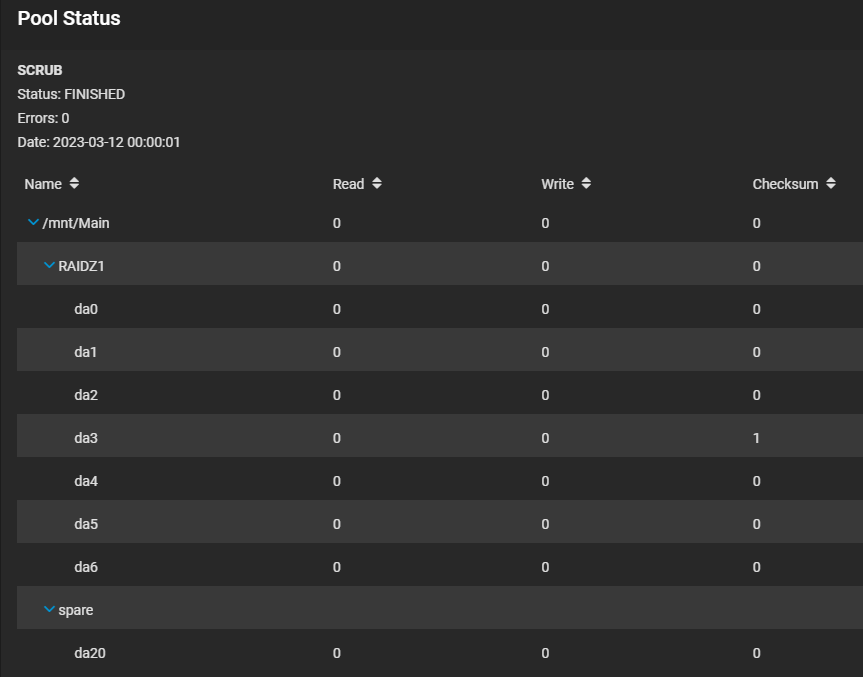Image resolution: width=863 pixels, height=677 pixels.
Task: Sort table using Write column arrows
Action: point(586,184)
